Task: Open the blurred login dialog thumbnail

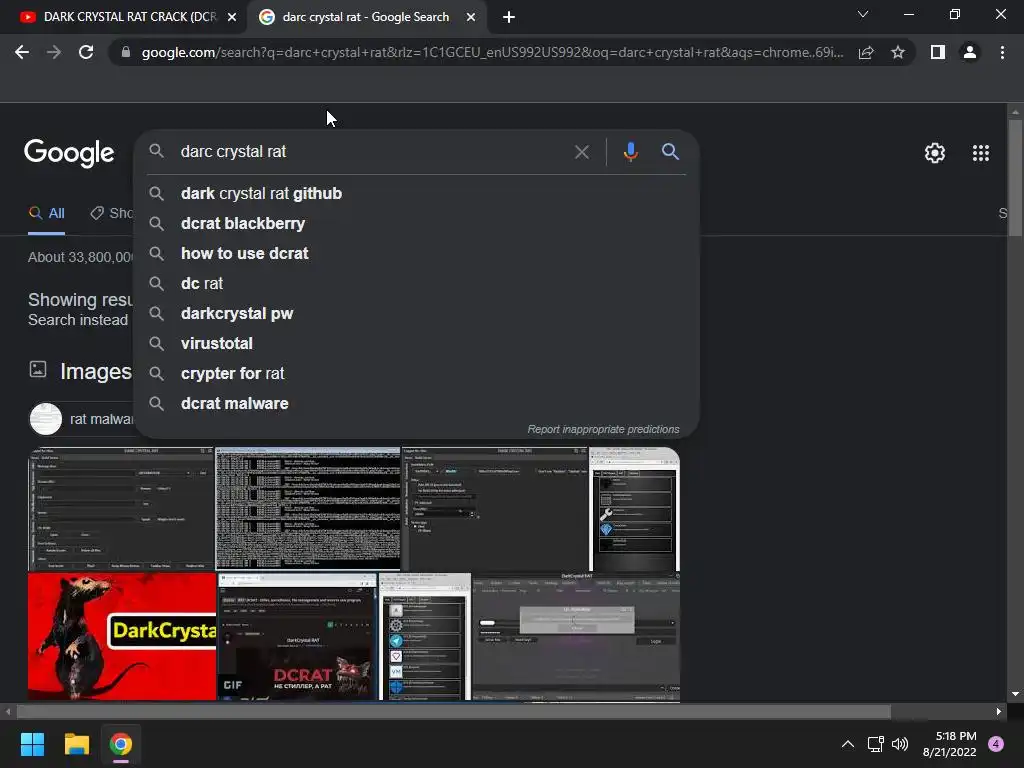Action: 576,636
